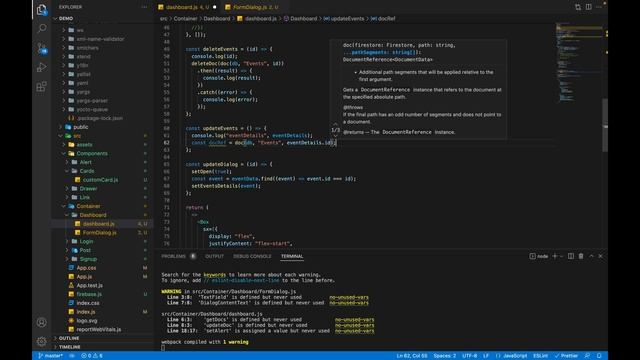Kill the terminal with trash icon
This screenshot has height=360, width=640.
(581, 256)
